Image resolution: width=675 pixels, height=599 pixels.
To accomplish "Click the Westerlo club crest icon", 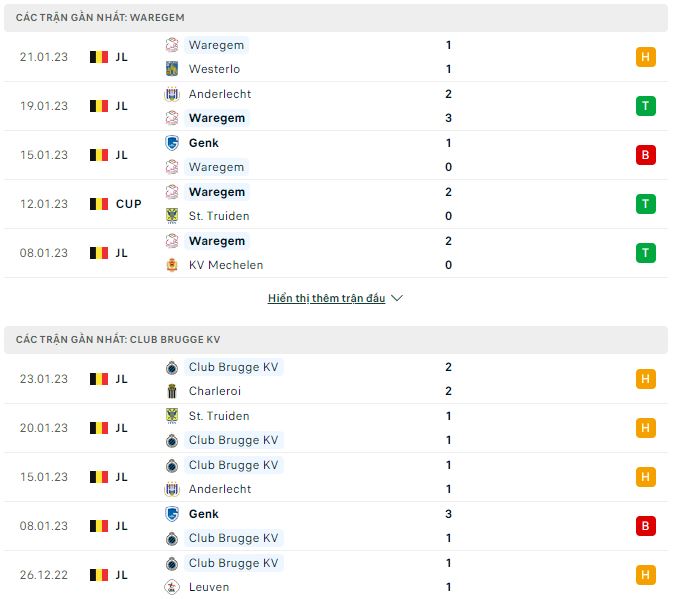I will (x=172, y=69).
